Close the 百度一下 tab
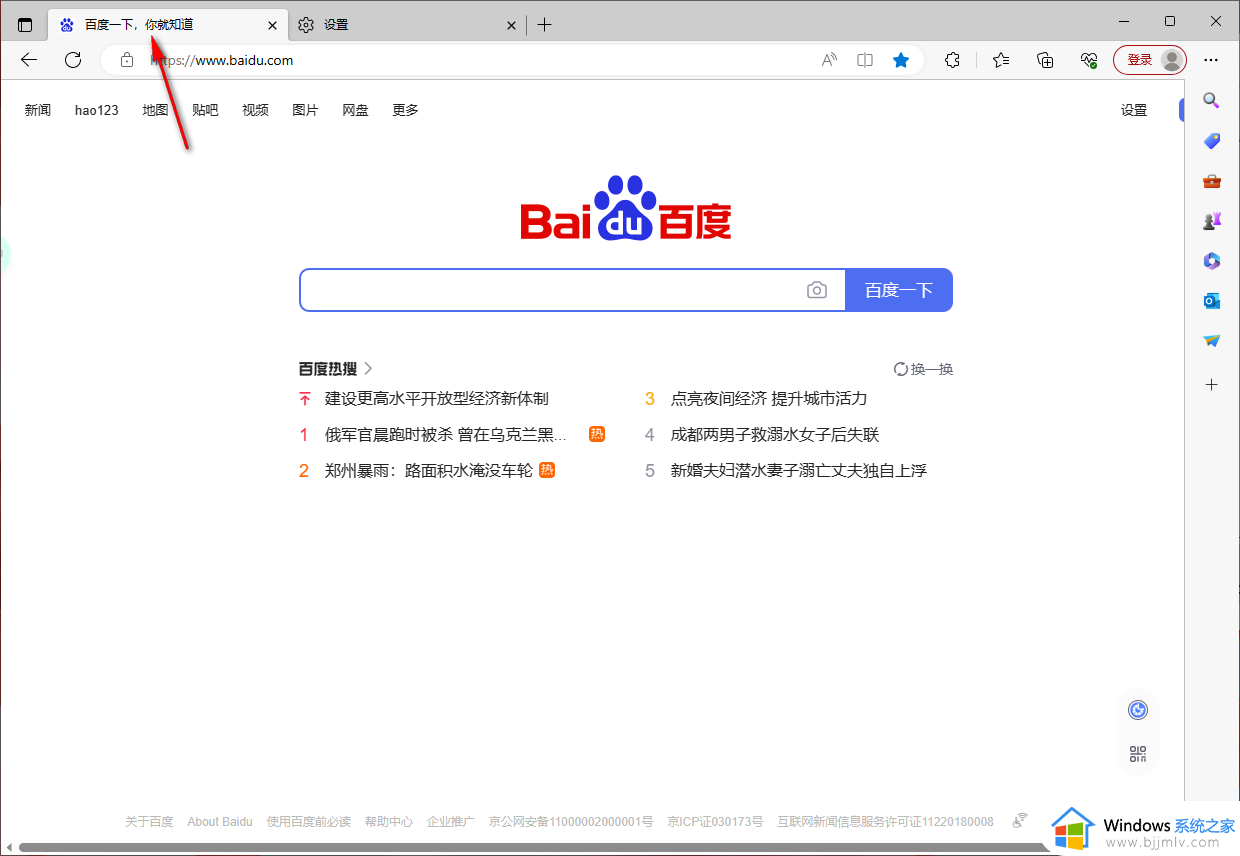 (x=272, y=25)
